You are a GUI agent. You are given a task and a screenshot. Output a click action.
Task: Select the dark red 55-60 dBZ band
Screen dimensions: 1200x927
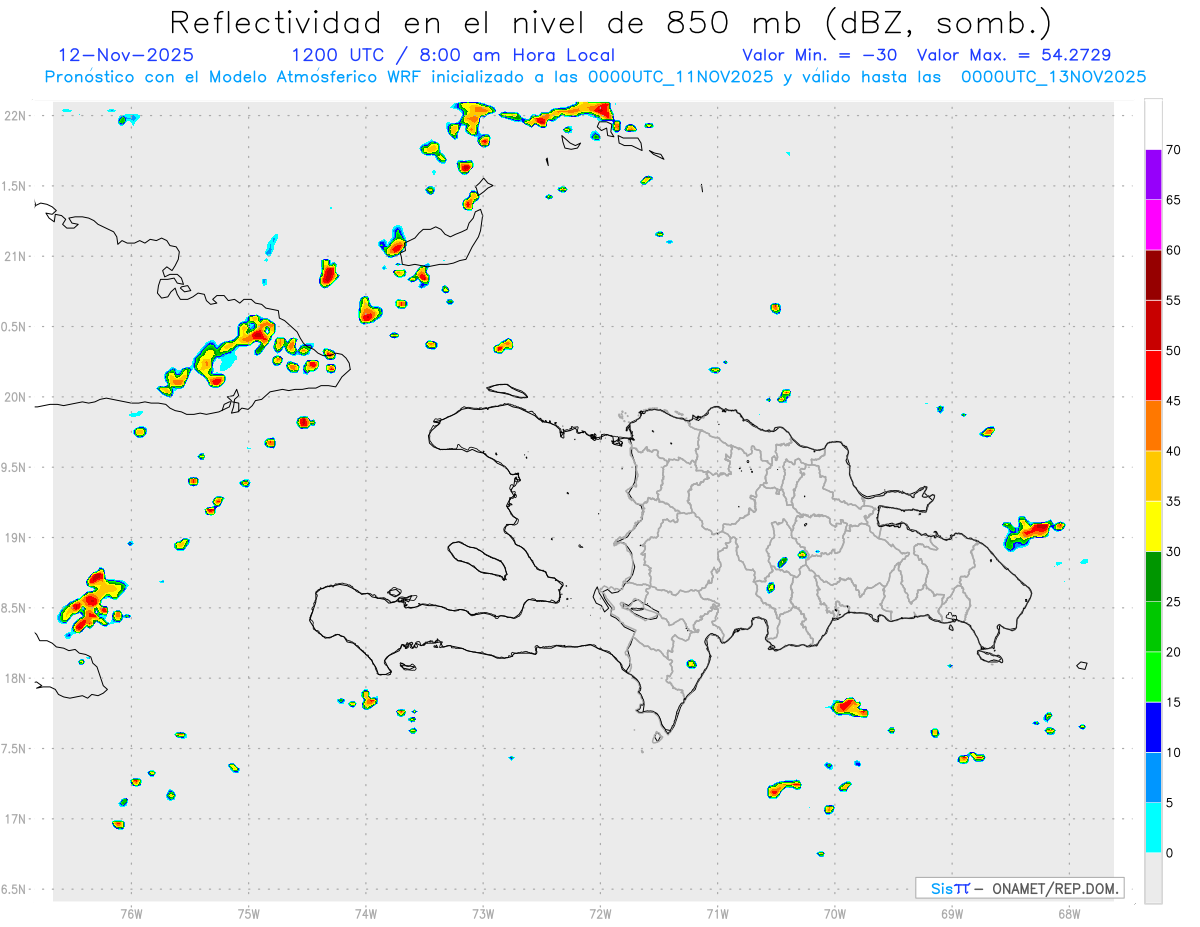(1153, 275)
